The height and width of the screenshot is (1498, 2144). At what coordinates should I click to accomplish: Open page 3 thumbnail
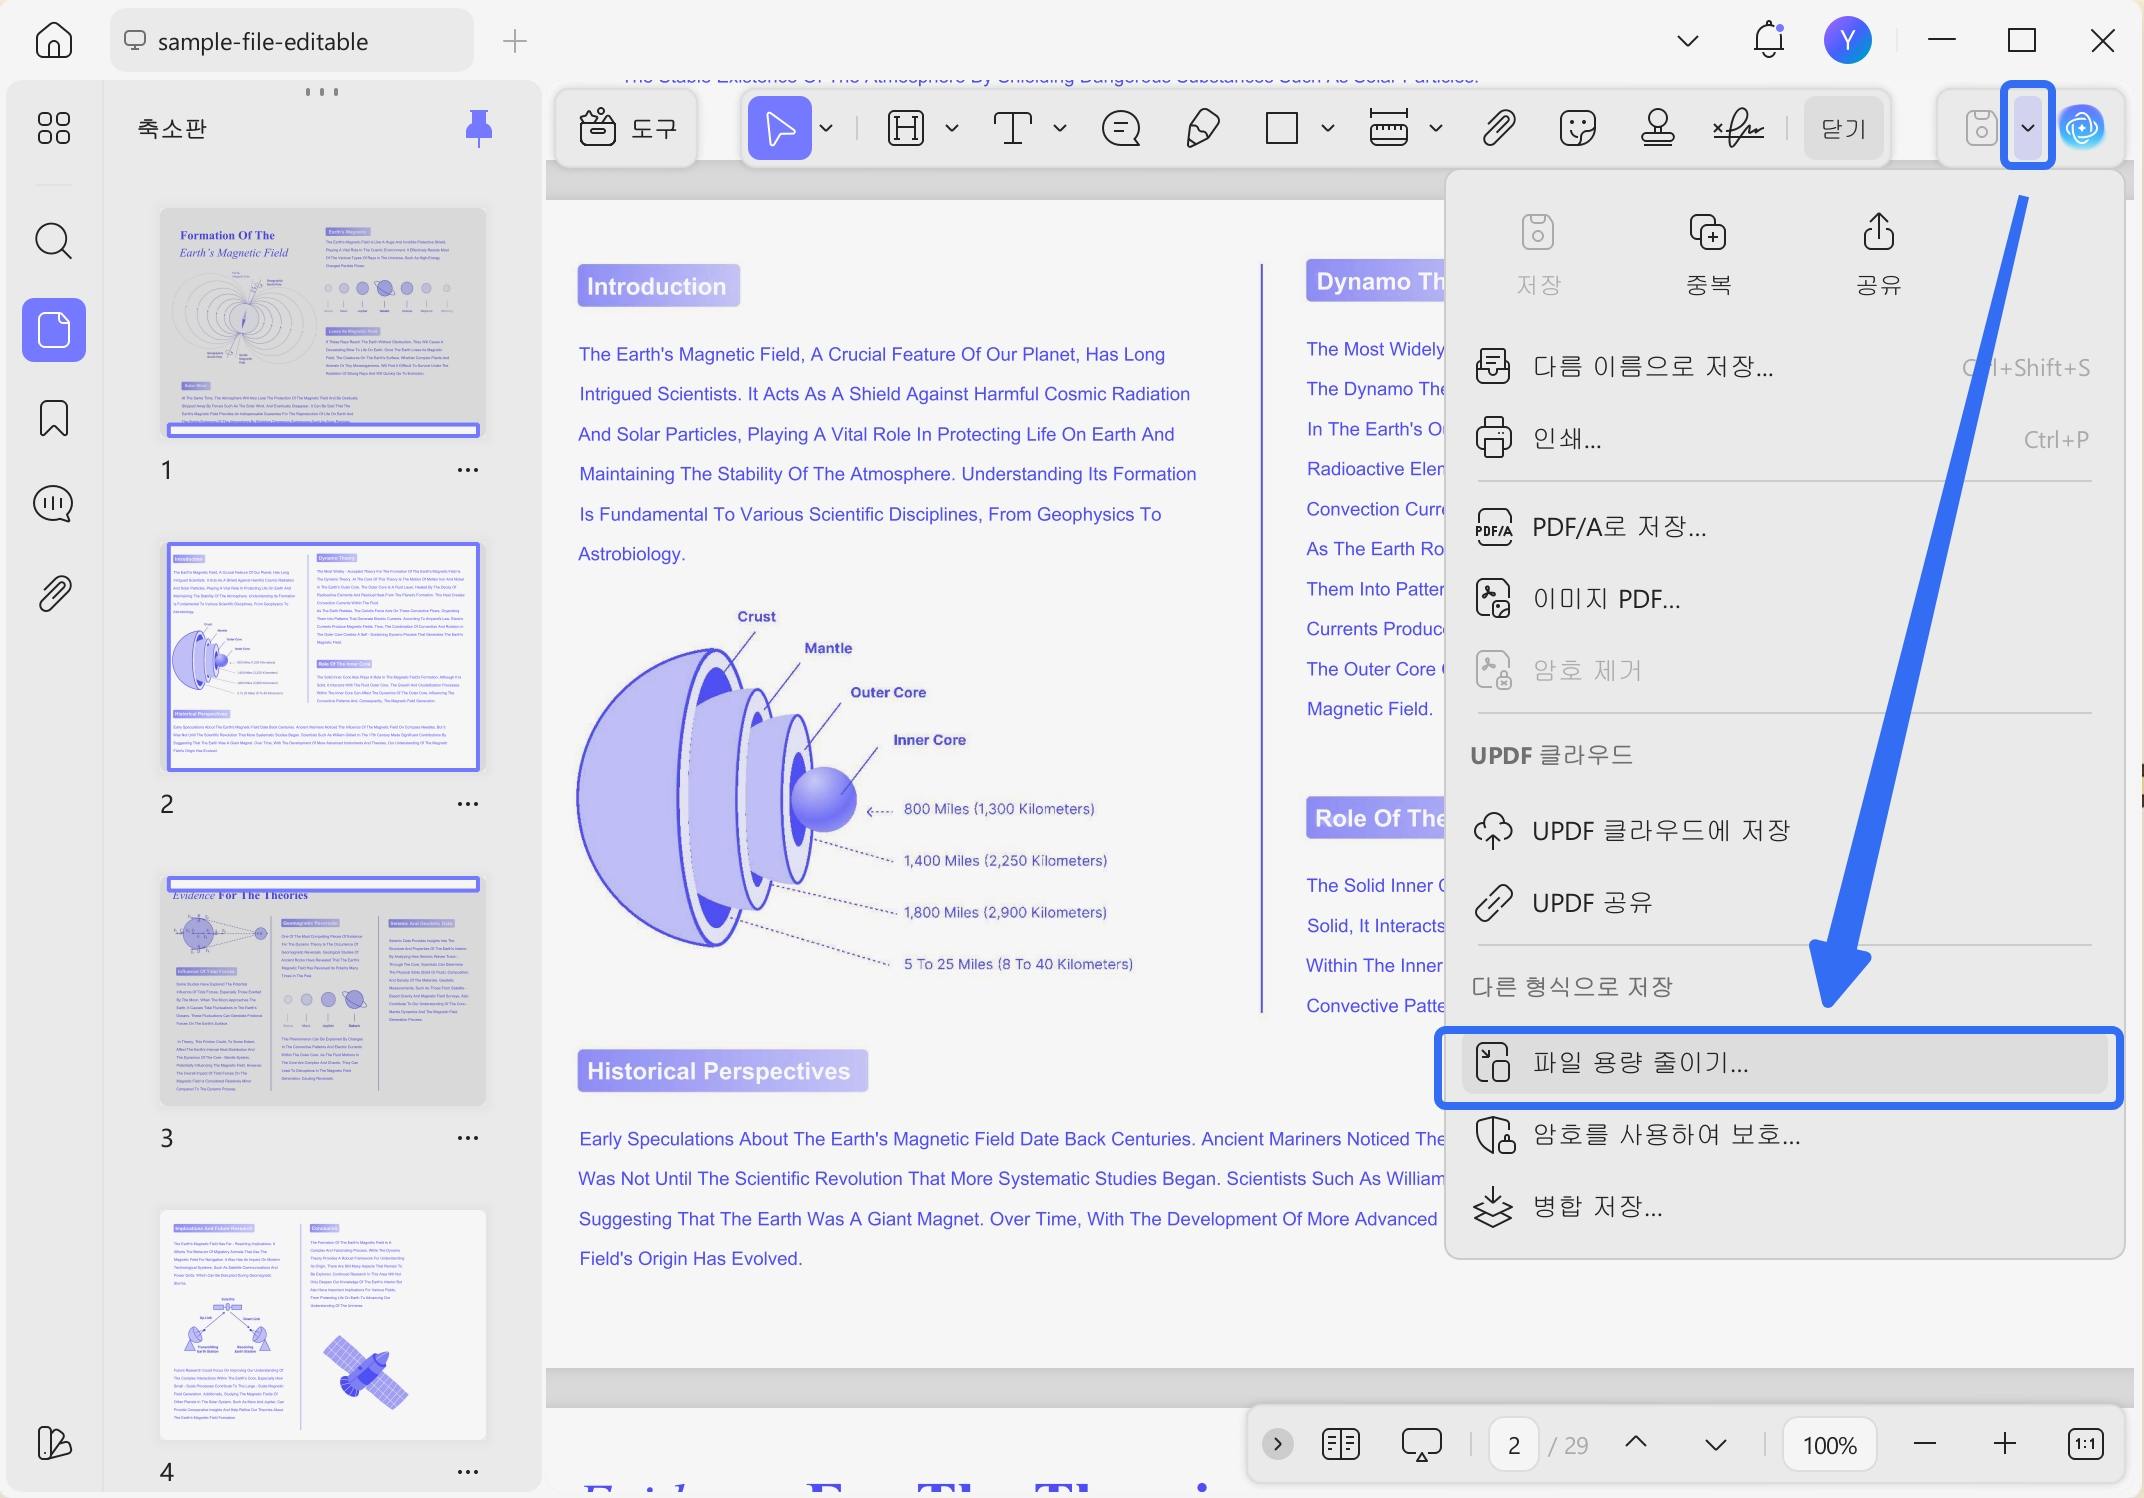click(323, 990)
